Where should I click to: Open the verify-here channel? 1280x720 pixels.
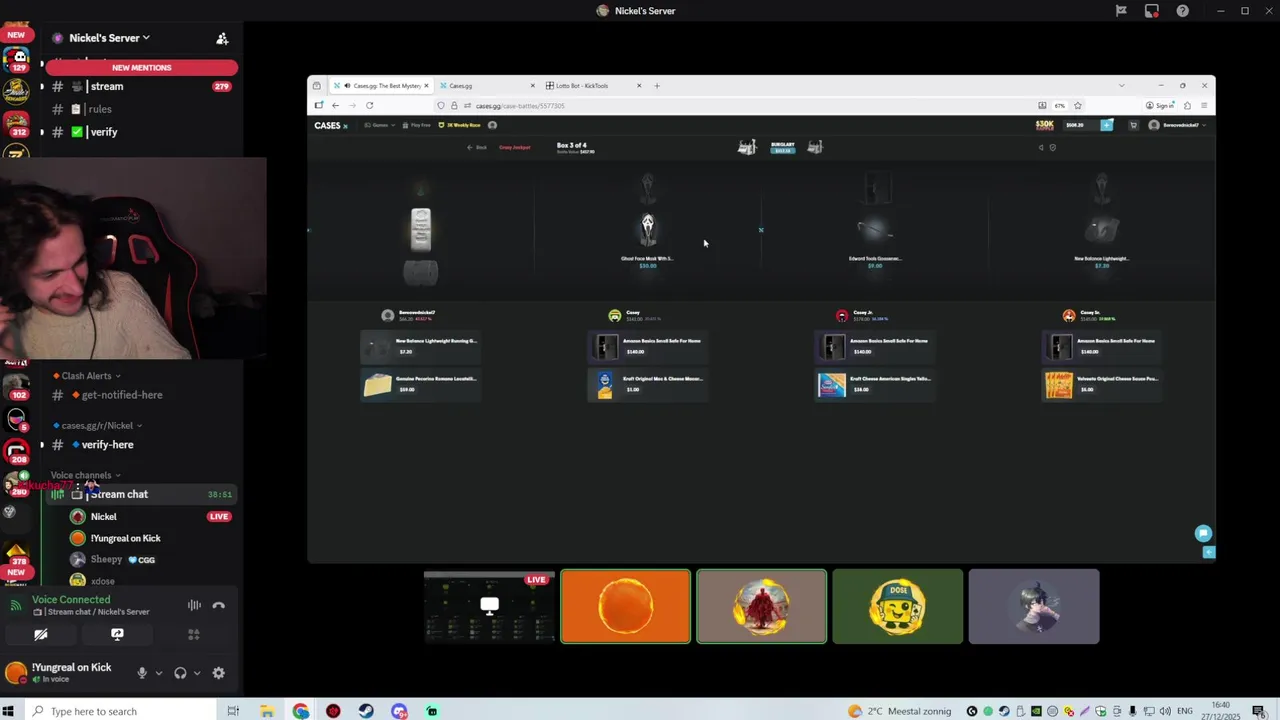point(140,444)
